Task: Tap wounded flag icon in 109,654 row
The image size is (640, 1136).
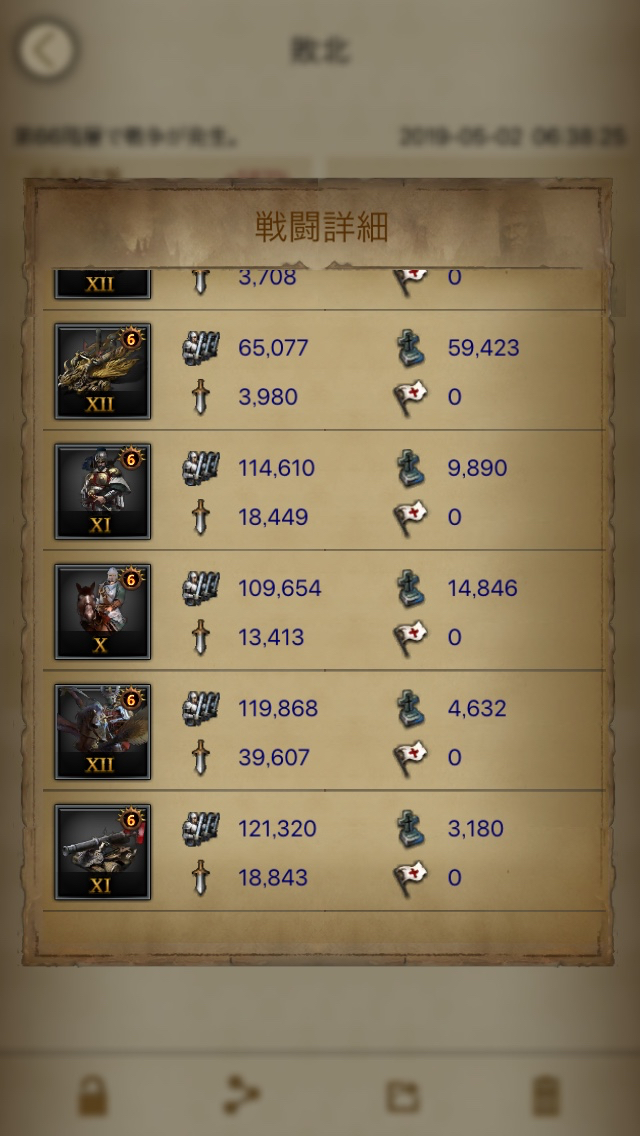Action: pyautogui.click(x=410, y=637)
